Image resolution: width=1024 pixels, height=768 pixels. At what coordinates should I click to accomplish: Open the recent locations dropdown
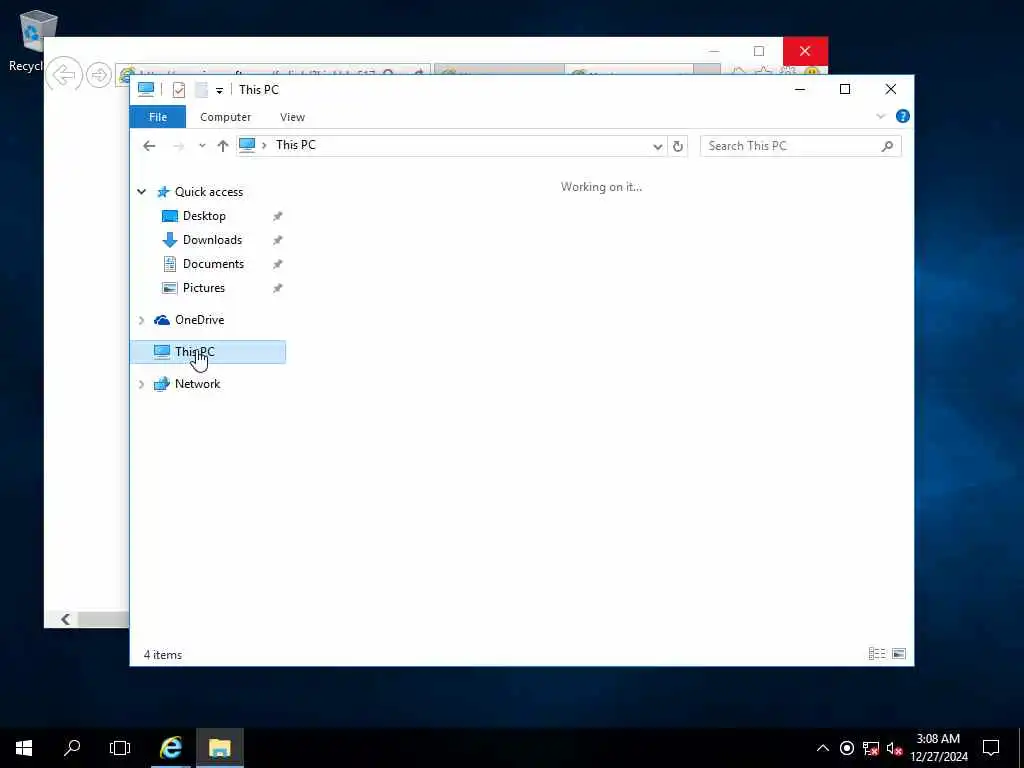tap(202, 146)
